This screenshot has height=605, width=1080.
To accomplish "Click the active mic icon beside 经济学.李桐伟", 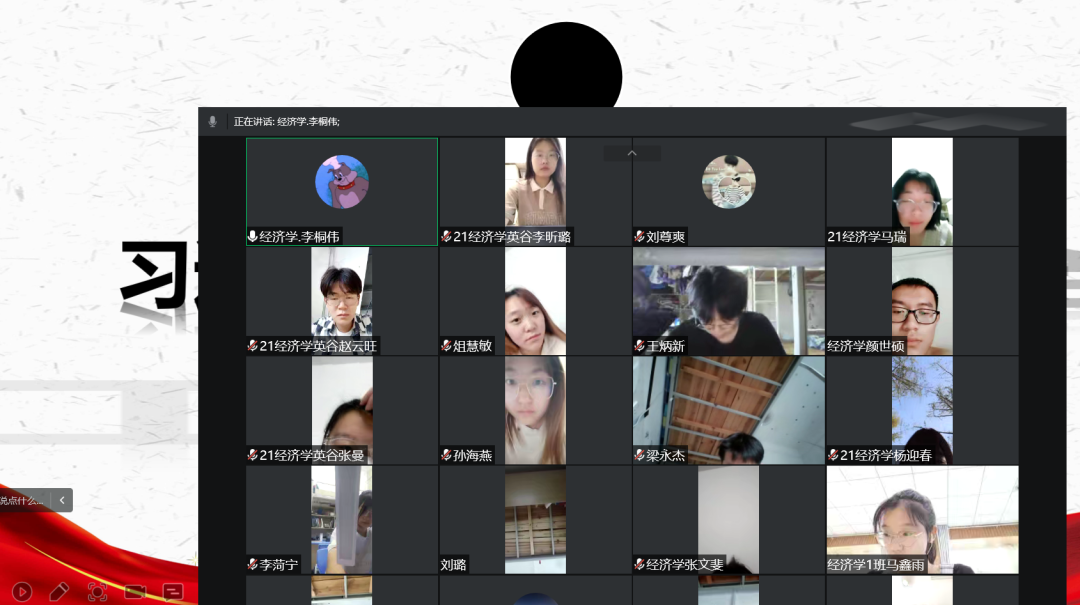I will pos(253,237).
